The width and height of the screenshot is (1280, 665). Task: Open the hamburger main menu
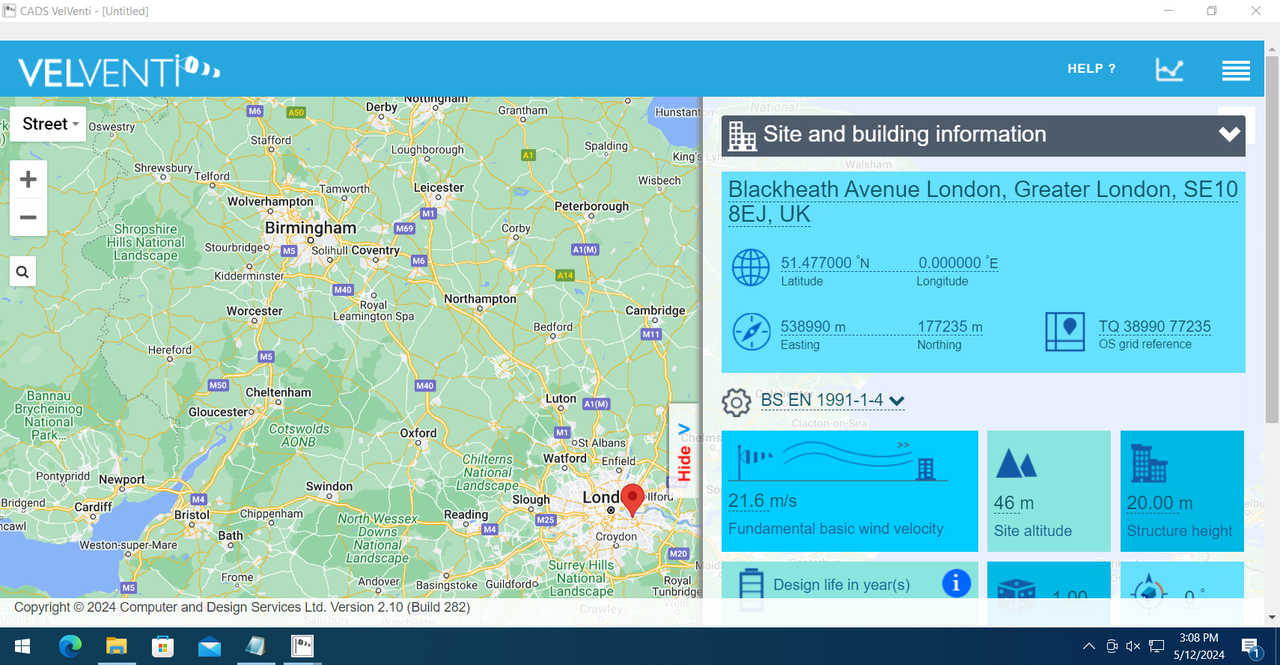(x=1236, y=70)
